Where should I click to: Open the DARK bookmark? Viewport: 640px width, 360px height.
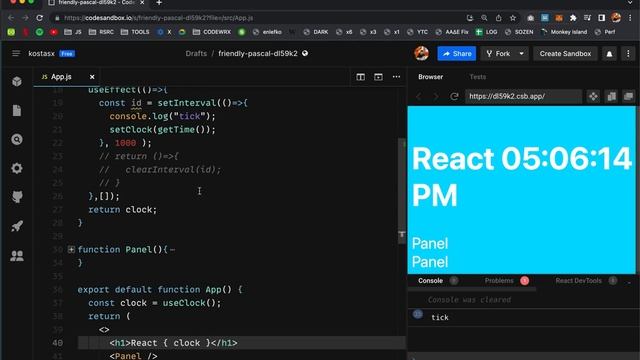tap(316, 32)
